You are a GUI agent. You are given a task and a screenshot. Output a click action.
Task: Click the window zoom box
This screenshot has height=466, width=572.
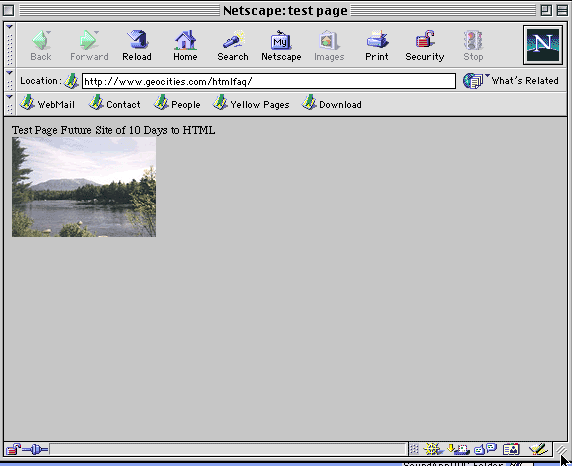tap(546, 10)
